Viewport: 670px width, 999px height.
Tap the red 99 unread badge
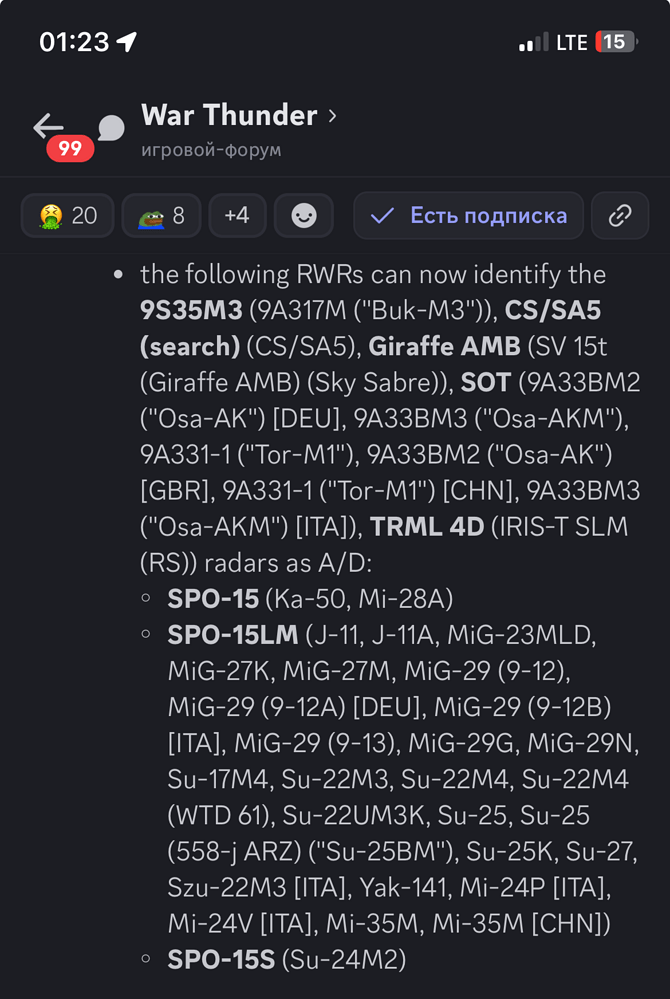click(70, 149)
